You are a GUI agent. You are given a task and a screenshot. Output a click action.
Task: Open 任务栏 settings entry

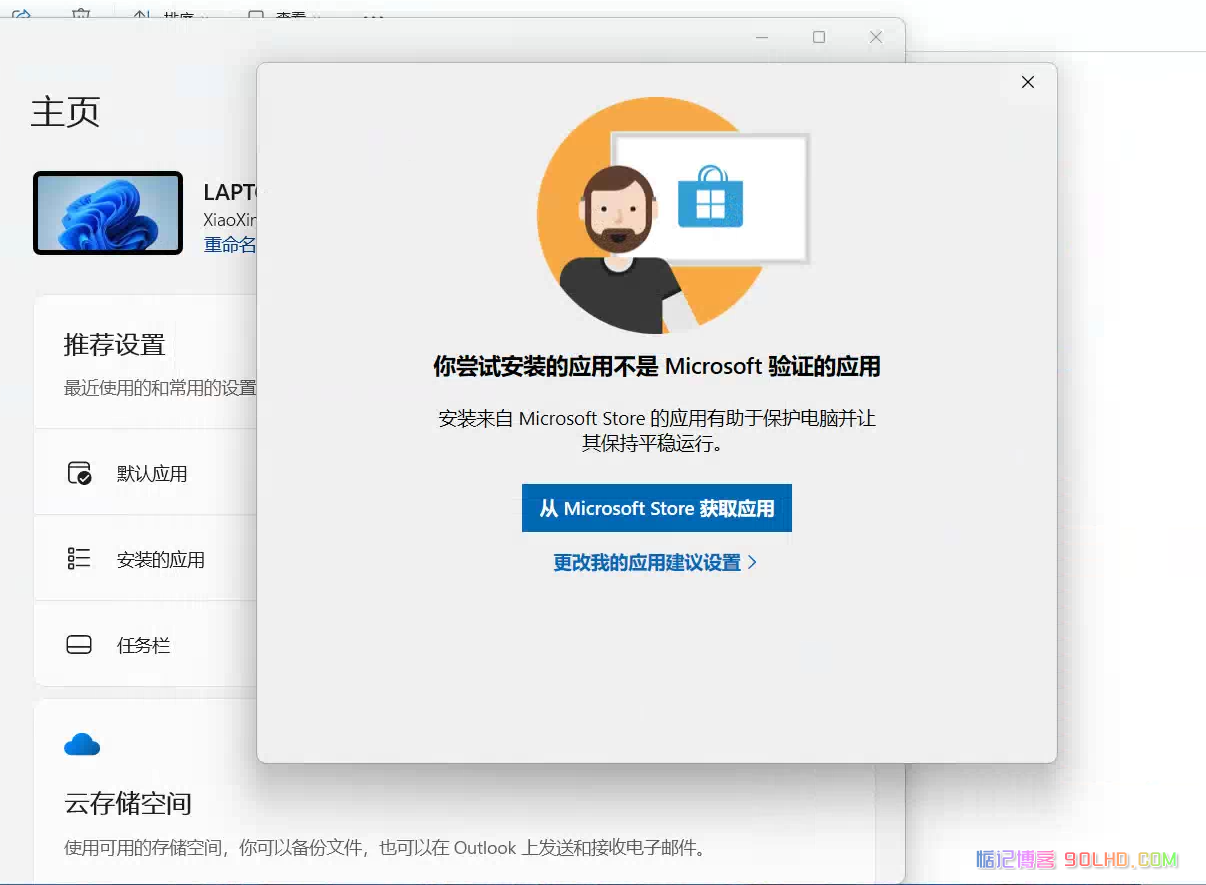[144, 646]
